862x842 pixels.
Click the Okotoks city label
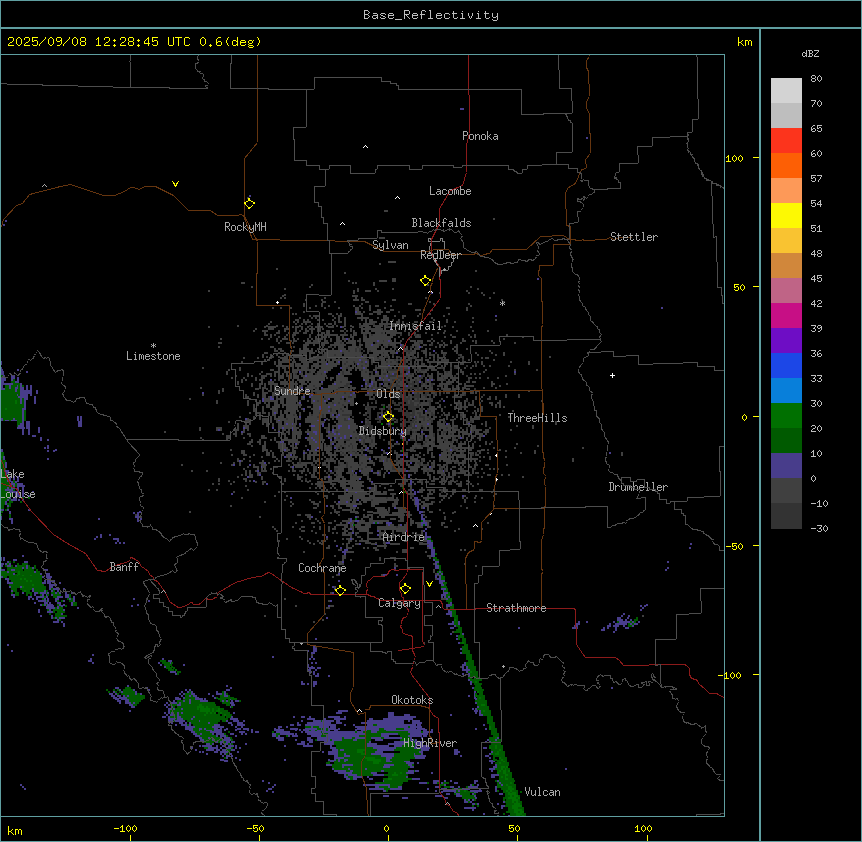[412, 700]
